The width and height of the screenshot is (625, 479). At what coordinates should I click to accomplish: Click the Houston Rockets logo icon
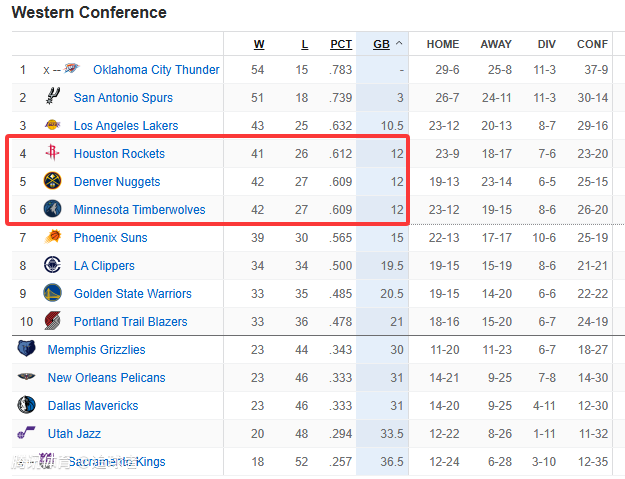52,154
